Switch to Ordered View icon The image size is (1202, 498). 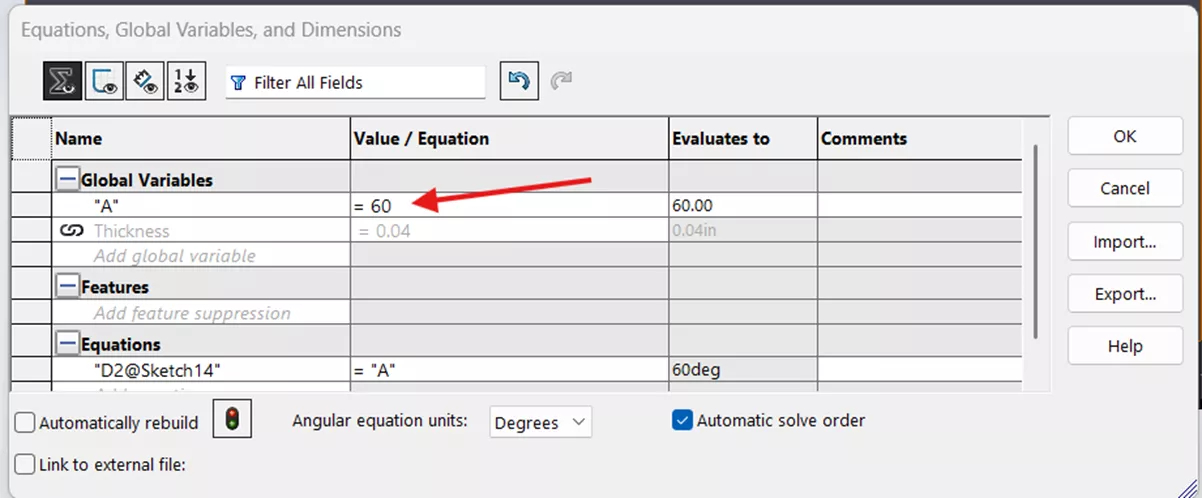[x=187, y=82]
